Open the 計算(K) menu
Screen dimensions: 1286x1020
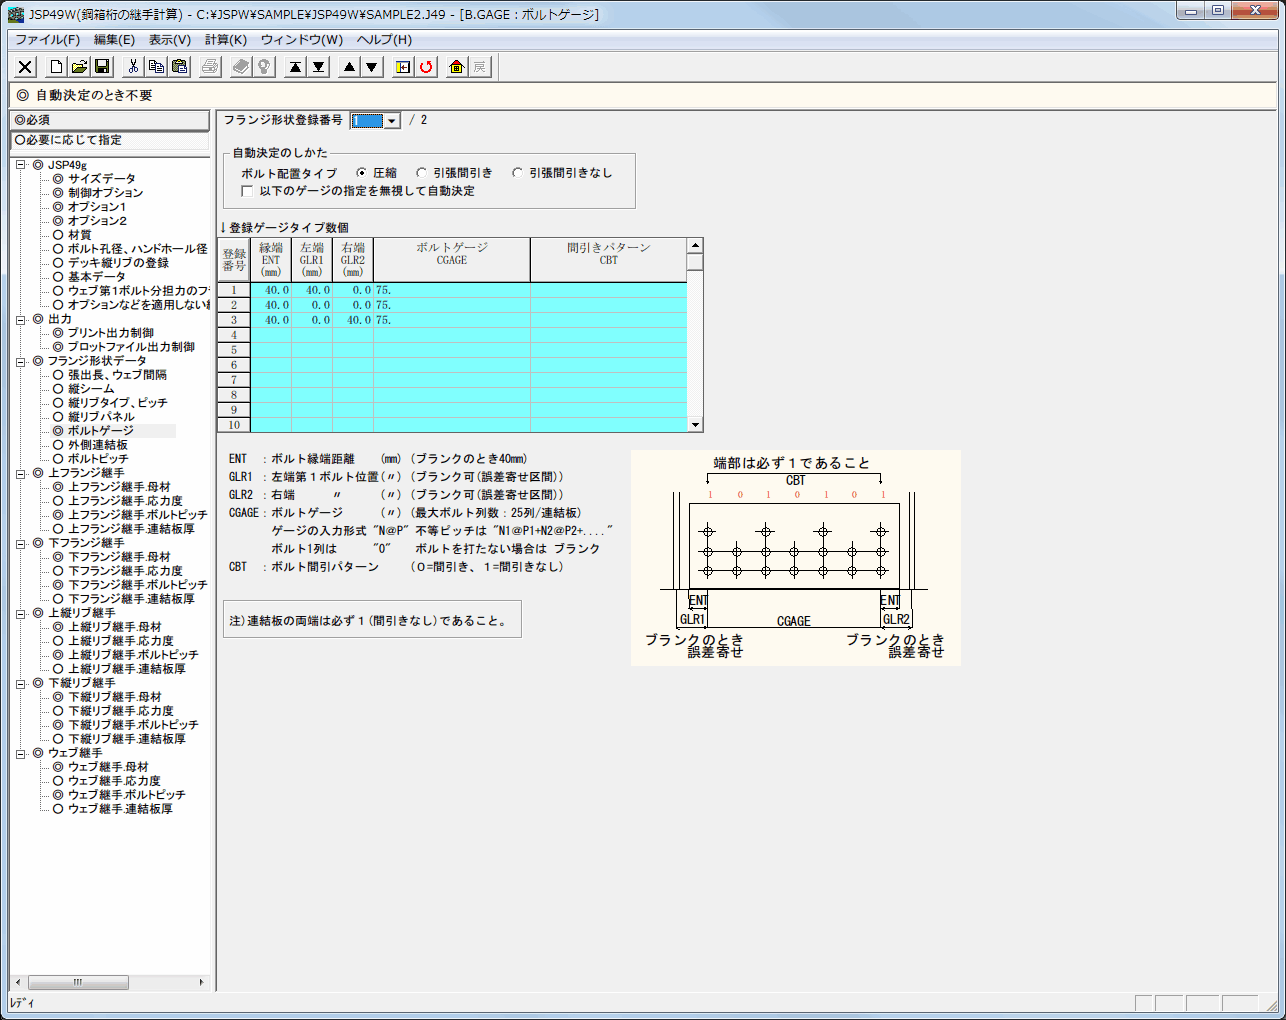point(225,40)
